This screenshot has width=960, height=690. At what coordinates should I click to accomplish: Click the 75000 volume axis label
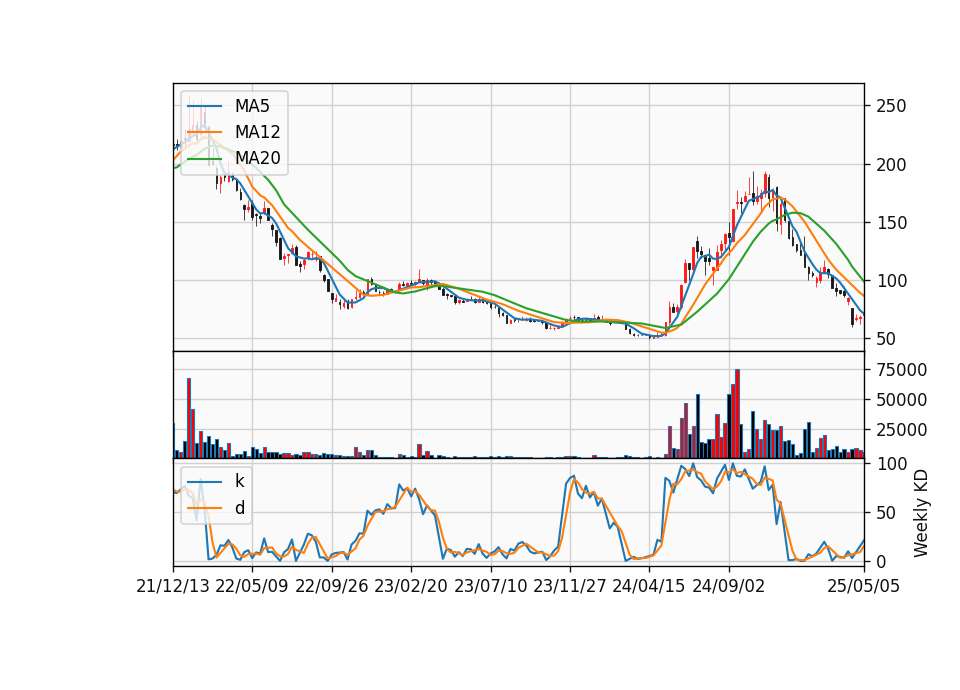(901, 370)
